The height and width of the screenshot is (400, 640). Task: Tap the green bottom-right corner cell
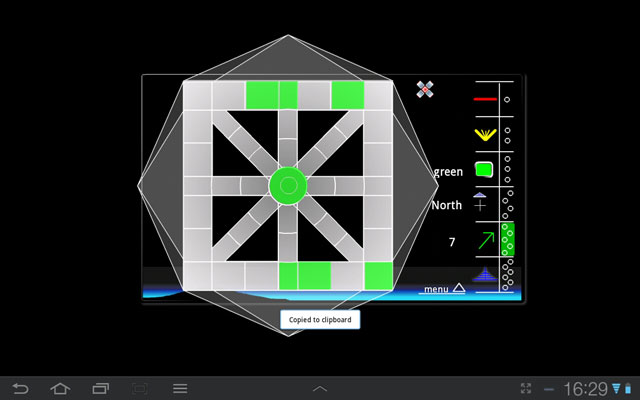pyautogui.click(x=378, y=276)
